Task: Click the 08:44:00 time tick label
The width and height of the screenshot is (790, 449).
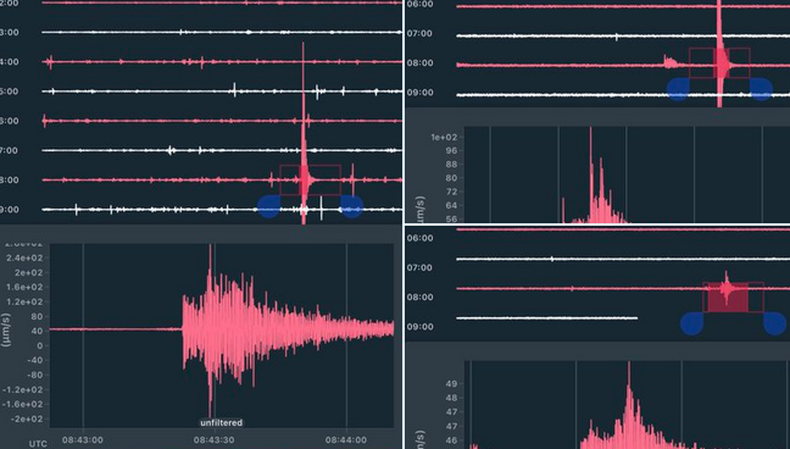Action: pos(346,440)
